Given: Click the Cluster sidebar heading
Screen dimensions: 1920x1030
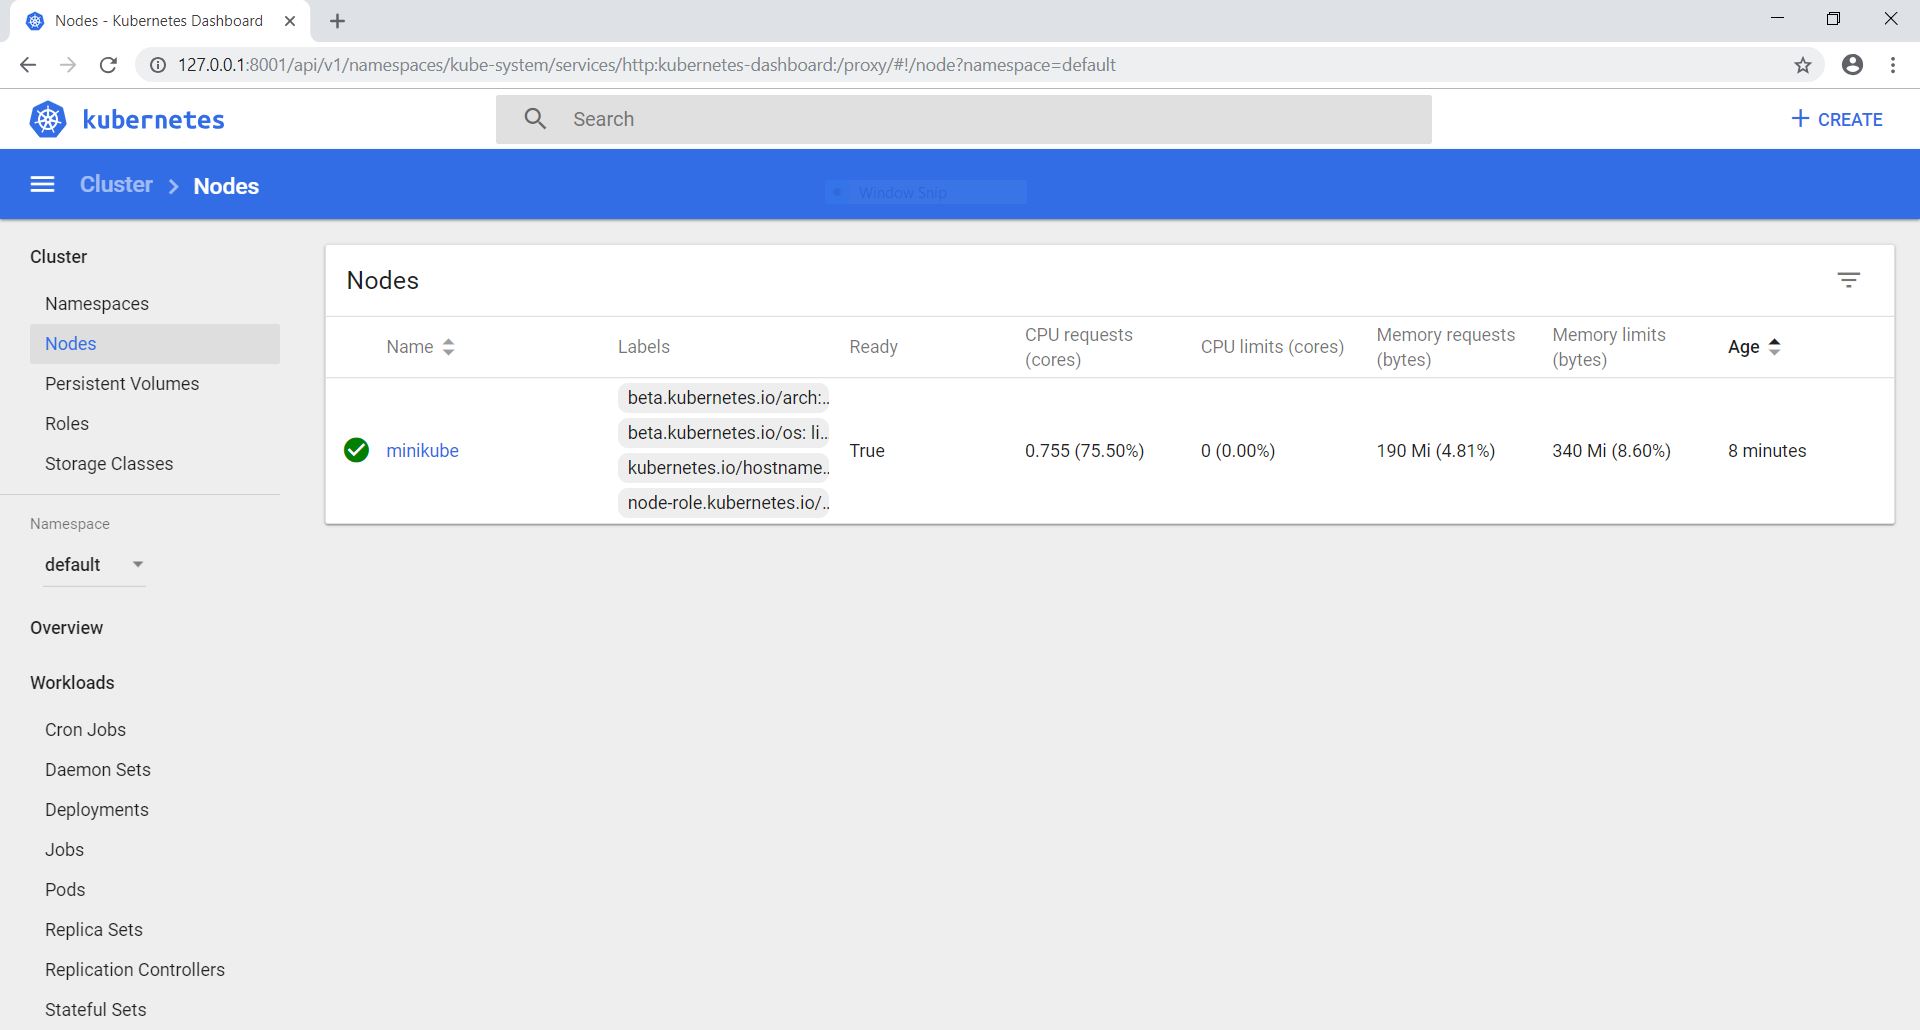Looking at the screenshot, I should (x=58, y=257).
